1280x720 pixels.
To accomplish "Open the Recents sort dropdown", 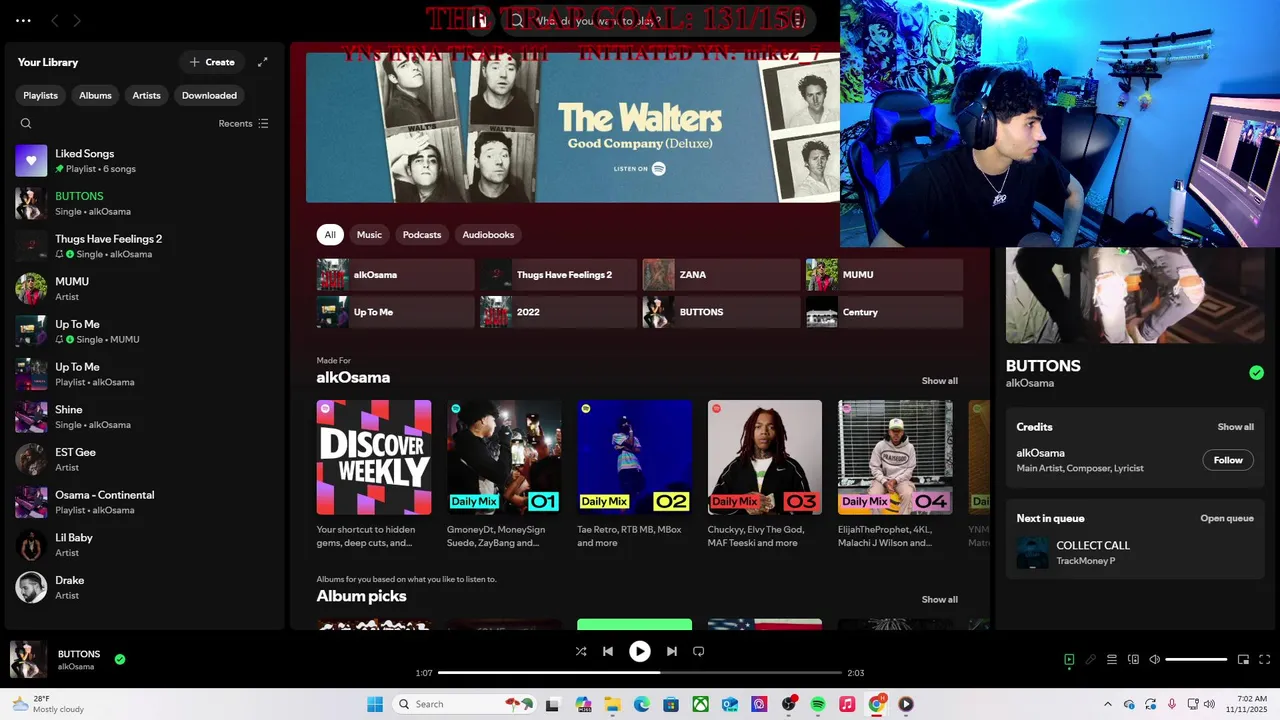I will pos(243,124).
